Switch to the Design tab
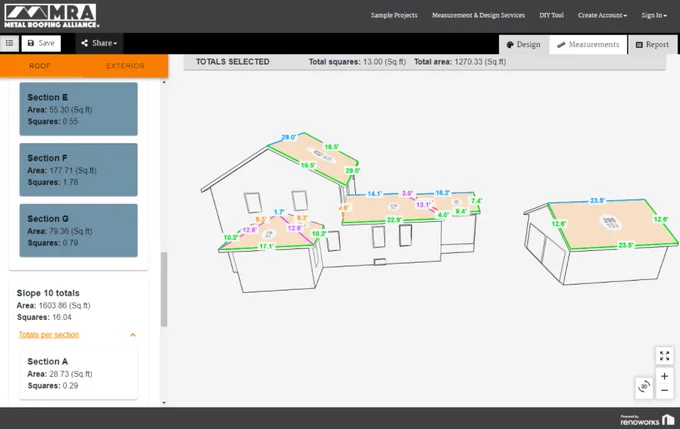680x429 pixels. (524, 45)
